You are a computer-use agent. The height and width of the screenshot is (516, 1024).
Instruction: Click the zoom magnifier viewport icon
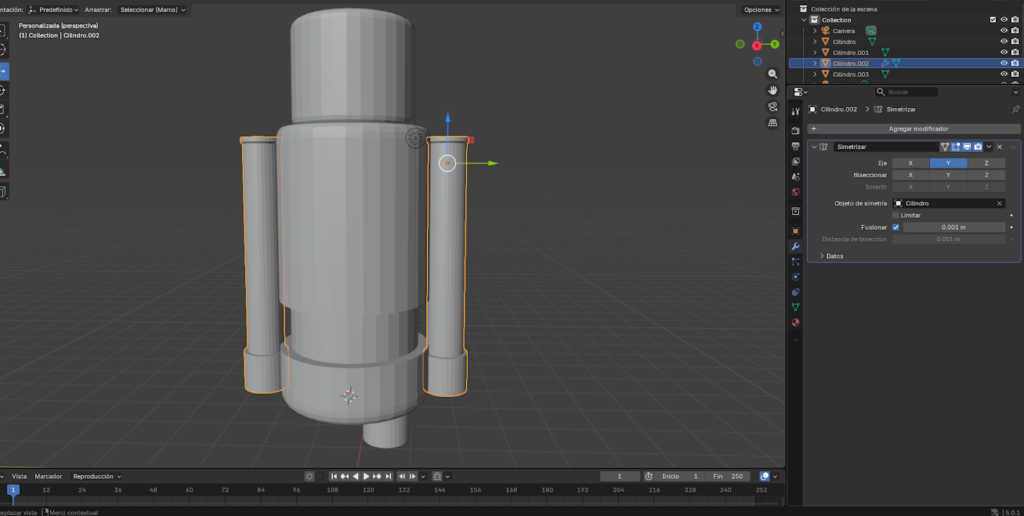(773, 75)
